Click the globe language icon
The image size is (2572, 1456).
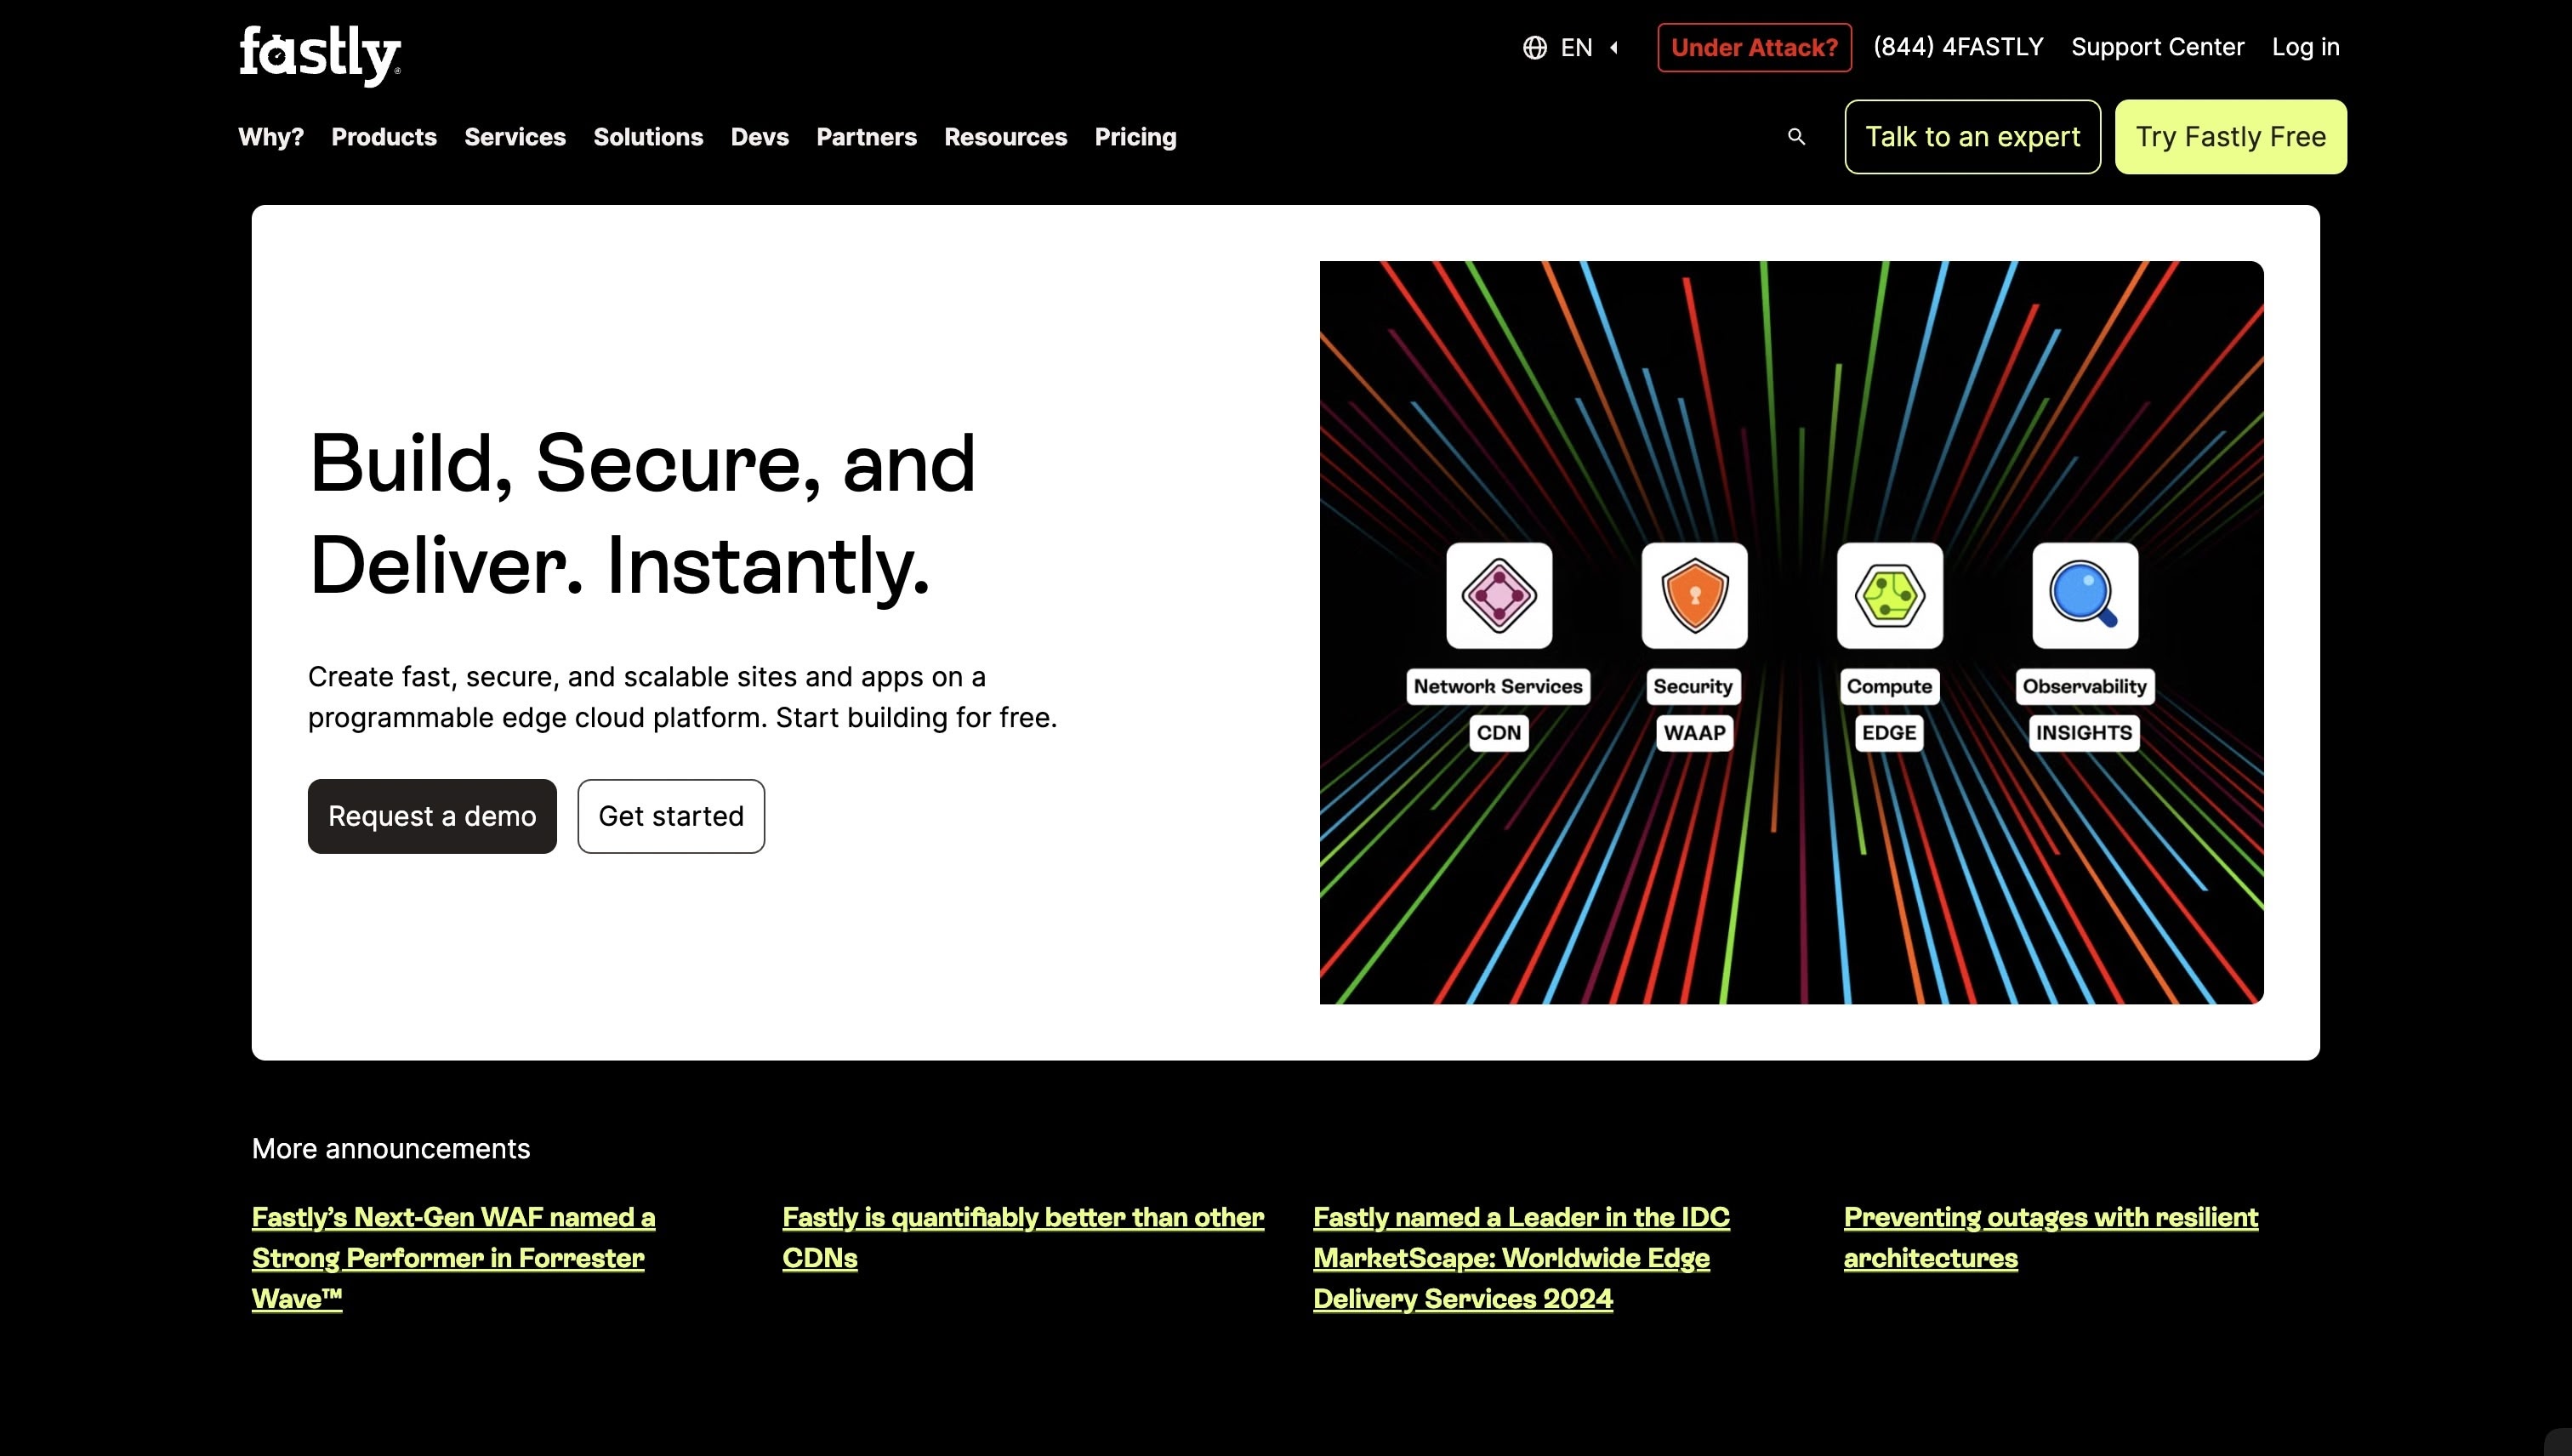pyautogui.click(x=1534, y=47)
